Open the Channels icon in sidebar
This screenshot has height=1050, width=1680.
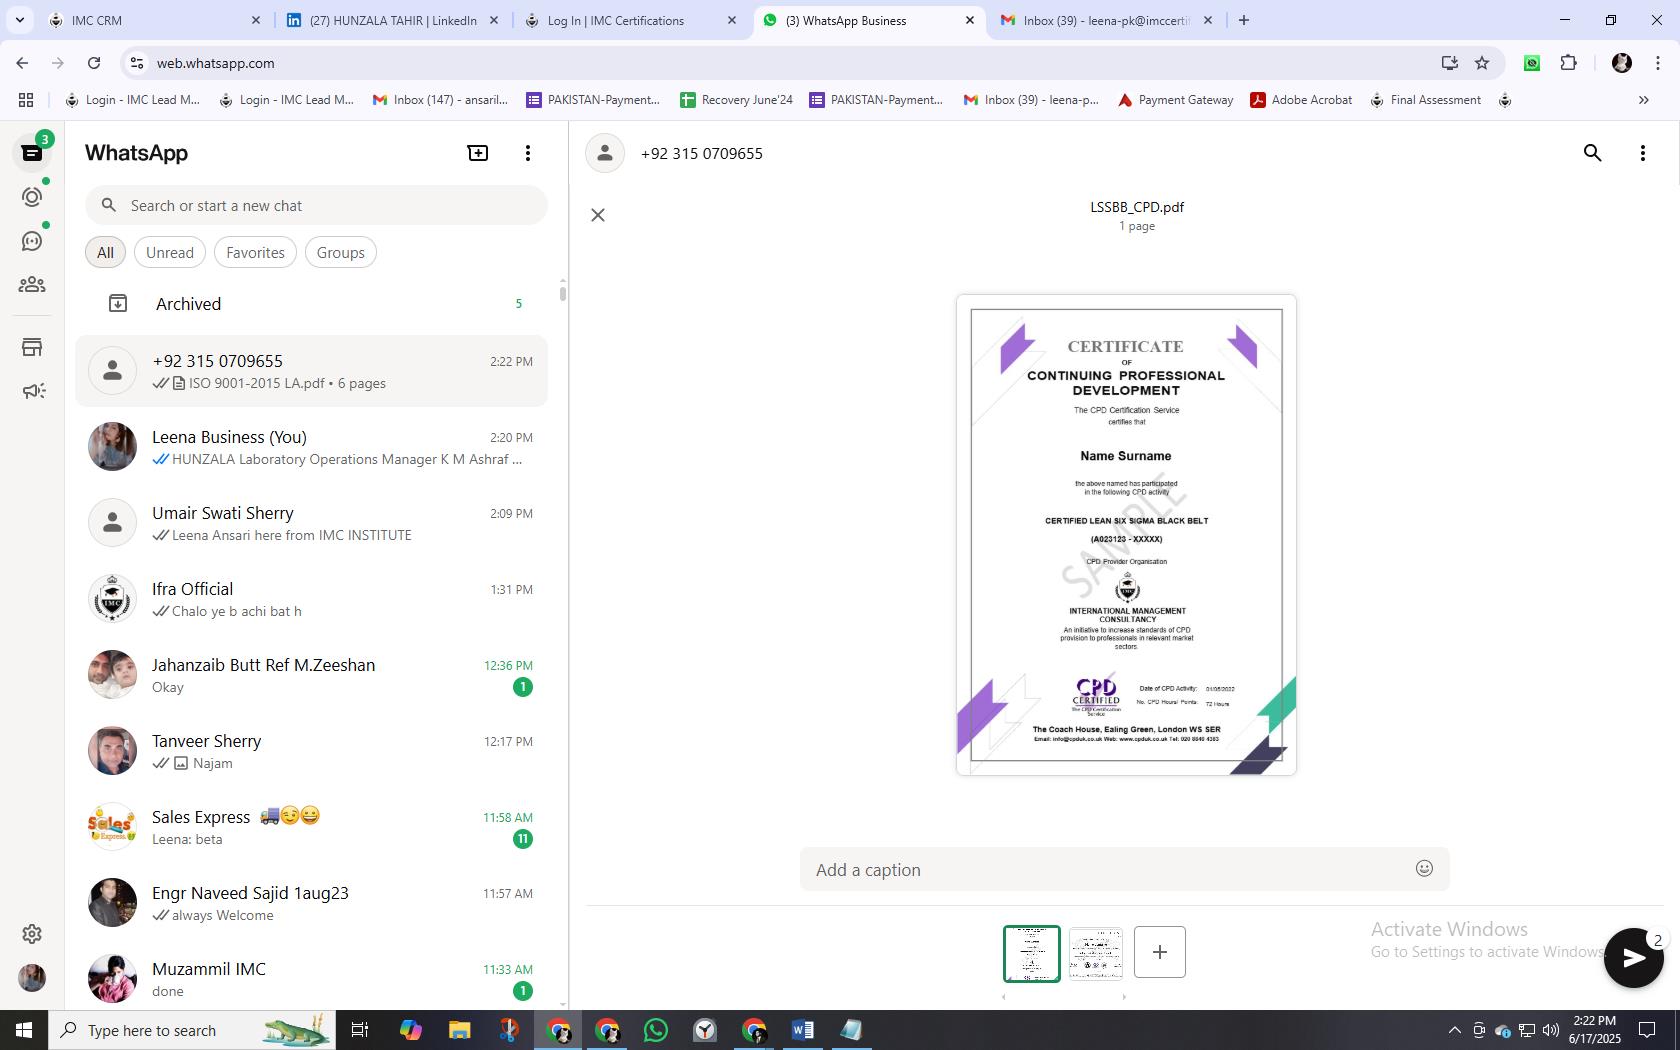coord(32,241)
